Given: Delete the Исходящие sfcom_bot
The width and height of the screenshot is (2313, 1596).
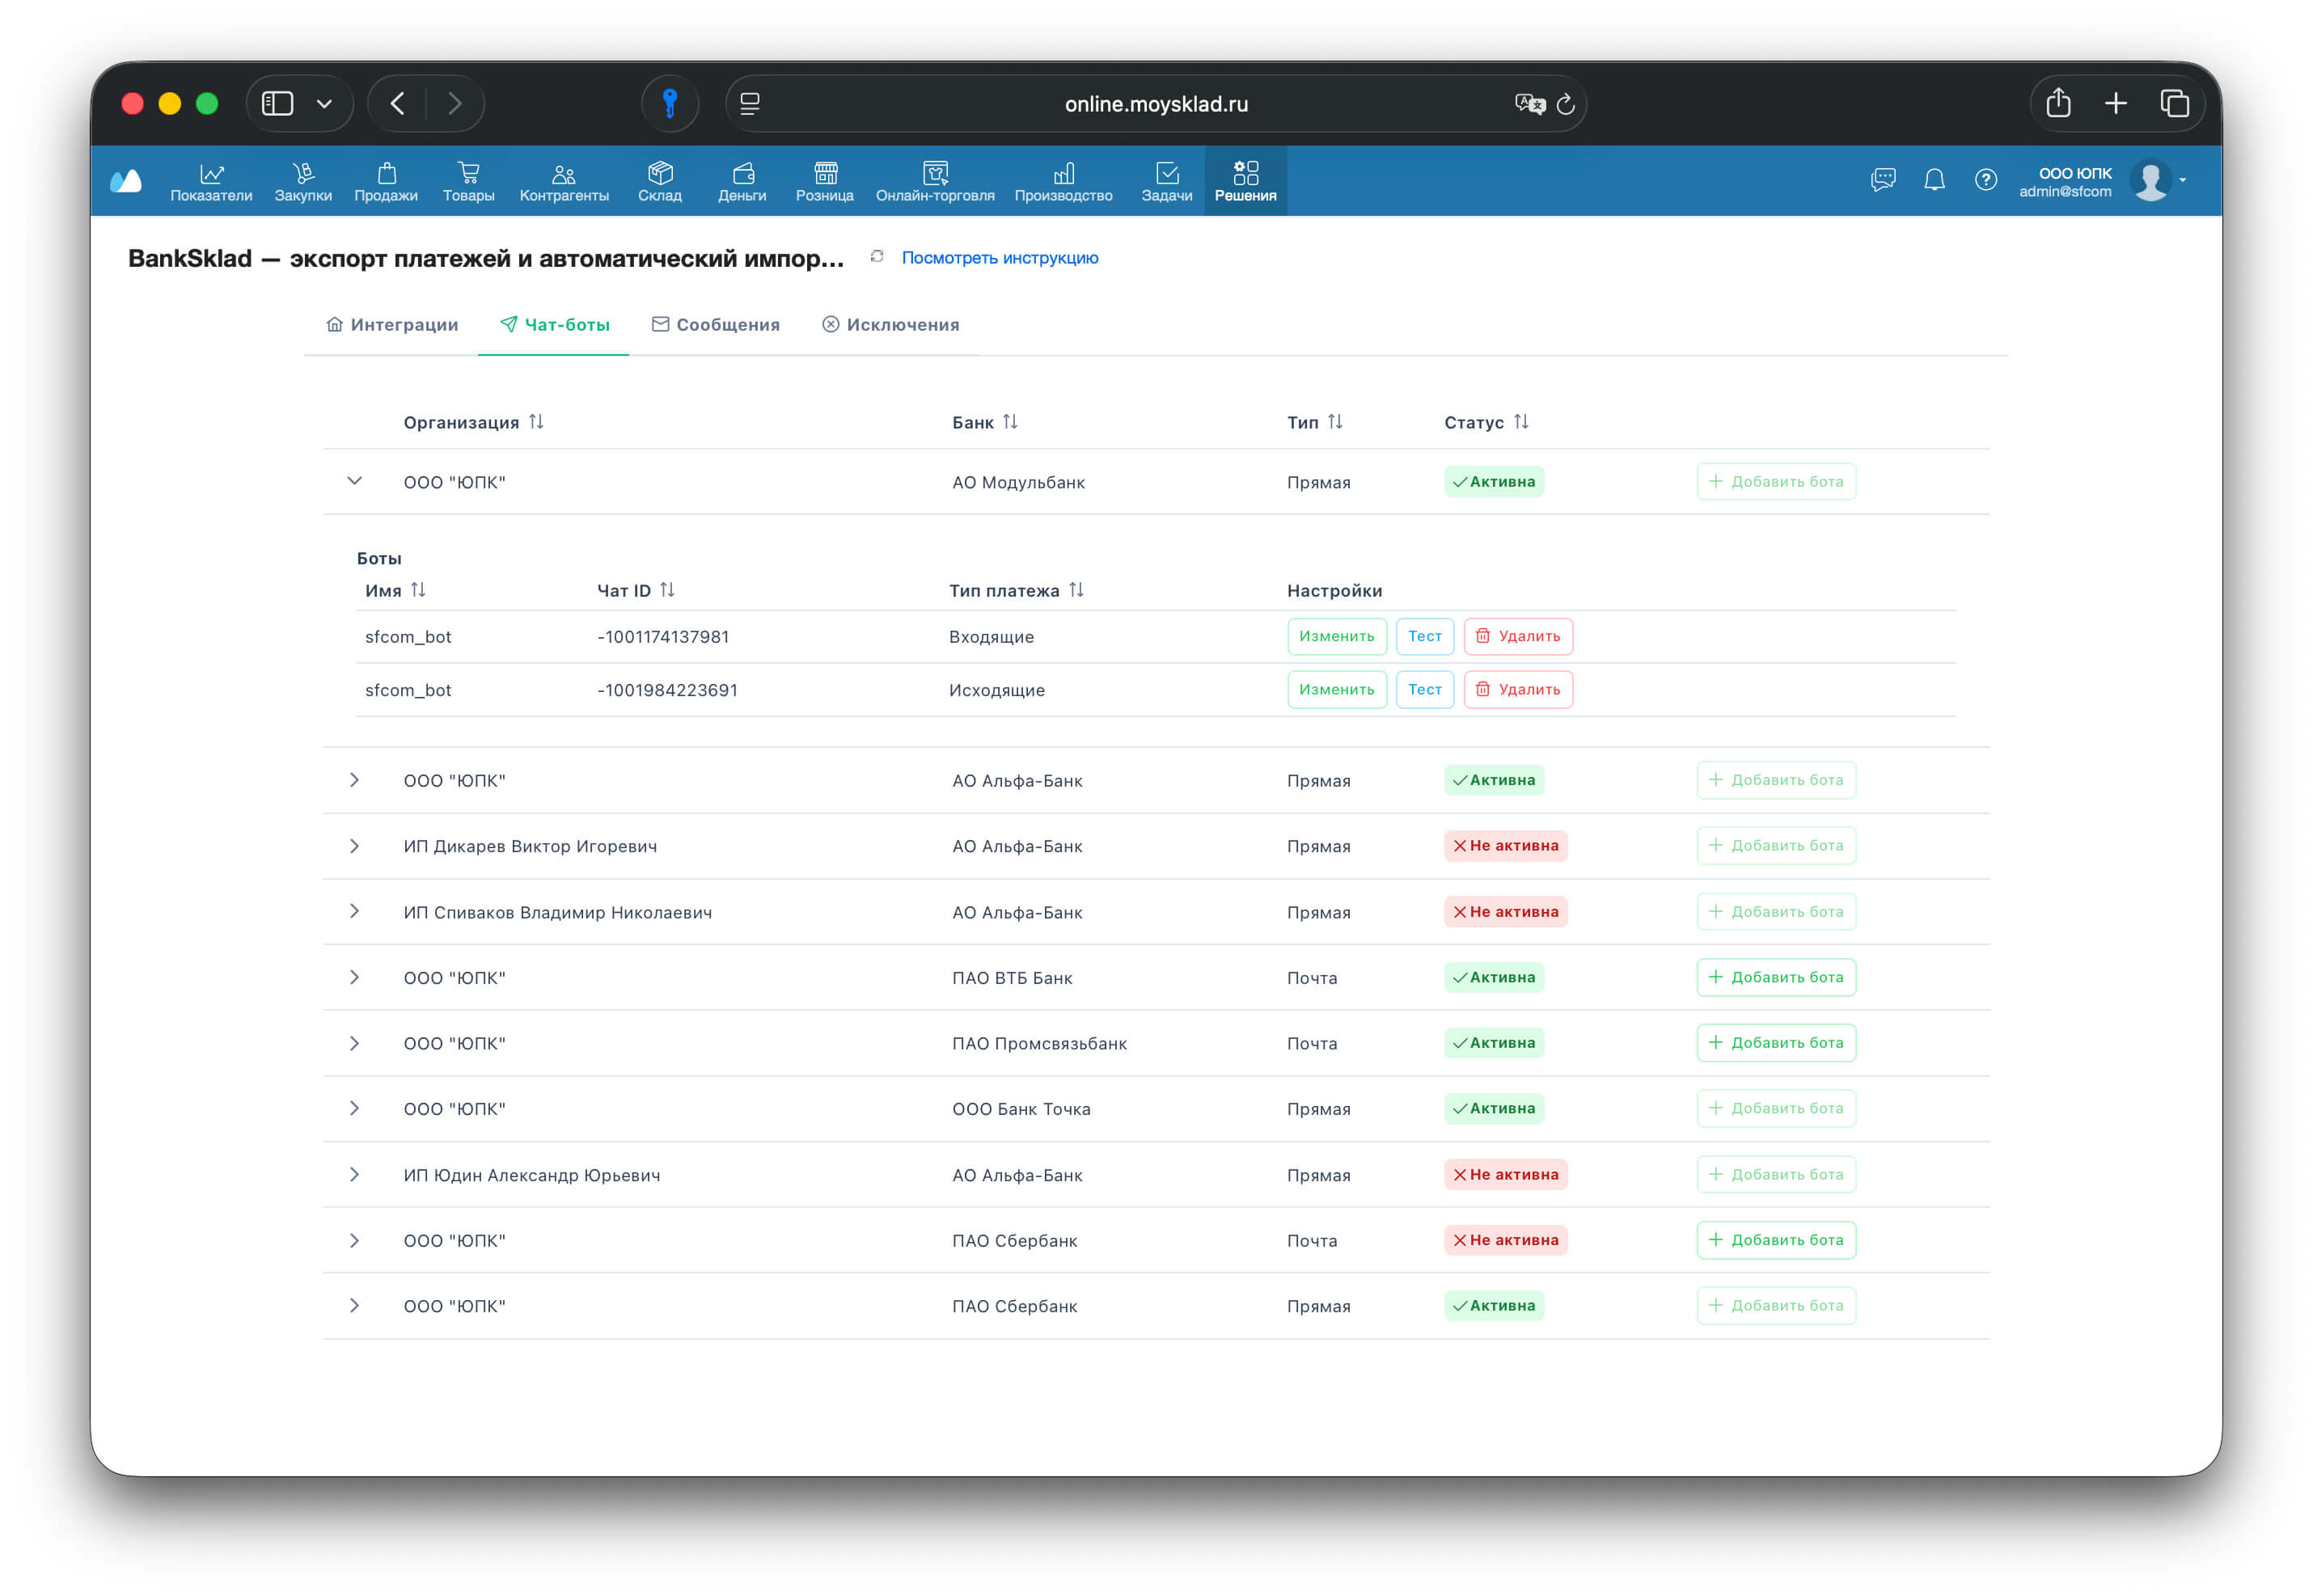Looking at the screenshot, I should [1518, 689].
